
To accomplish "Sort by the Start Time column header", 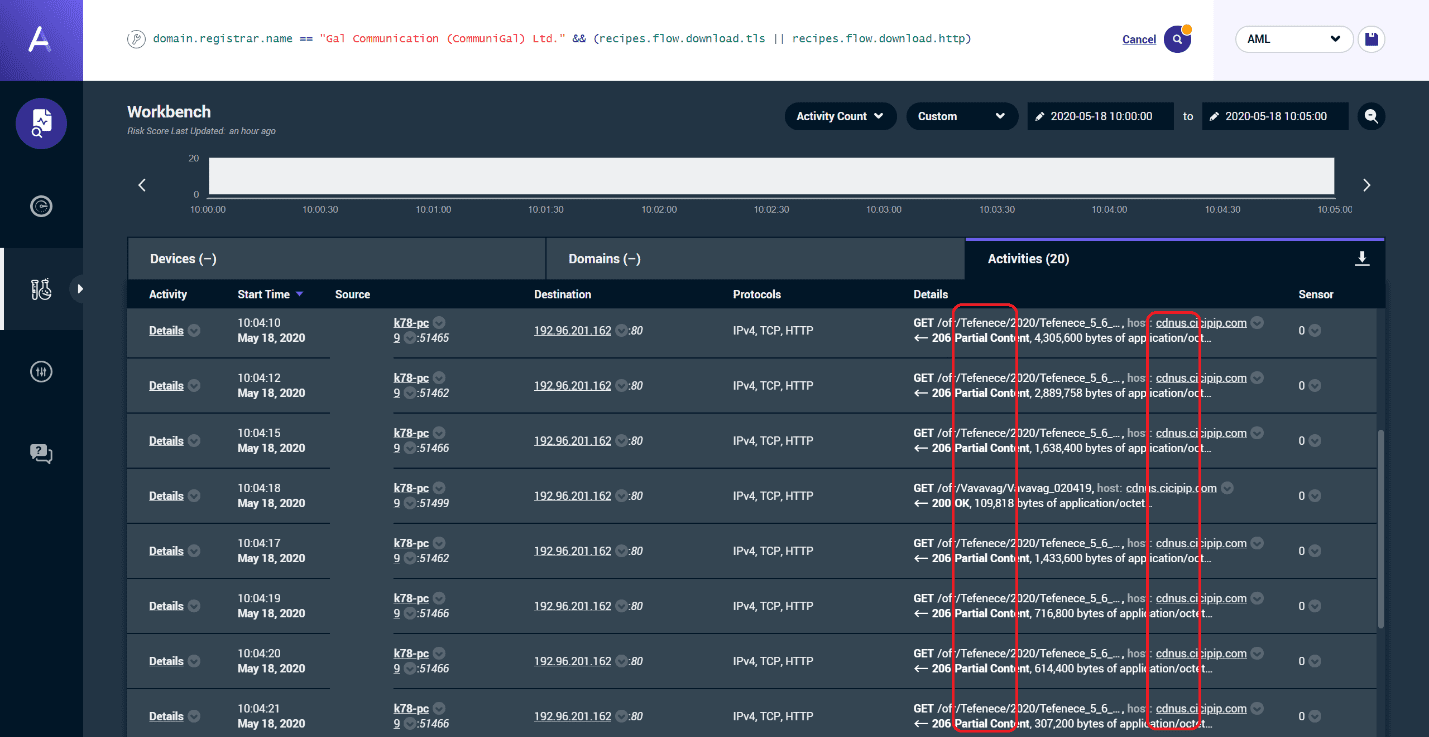I will (x=264, y=295).
